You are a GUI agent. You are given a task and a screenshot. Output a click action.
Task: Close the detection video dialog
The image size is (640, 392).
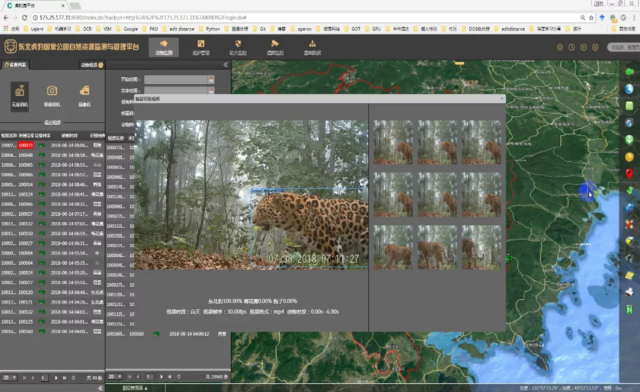point(502,98)
